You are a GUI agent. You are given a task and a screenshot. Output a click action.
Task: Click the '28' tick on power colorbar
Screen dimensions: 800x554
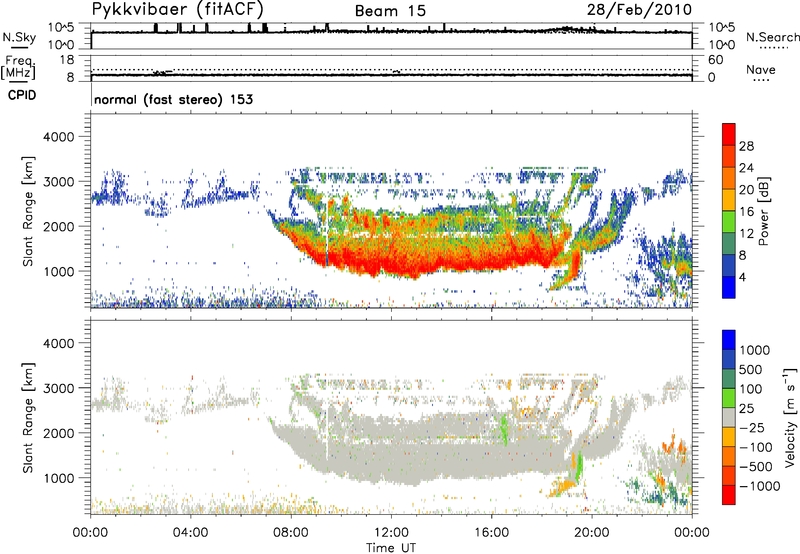pos(746,146)
